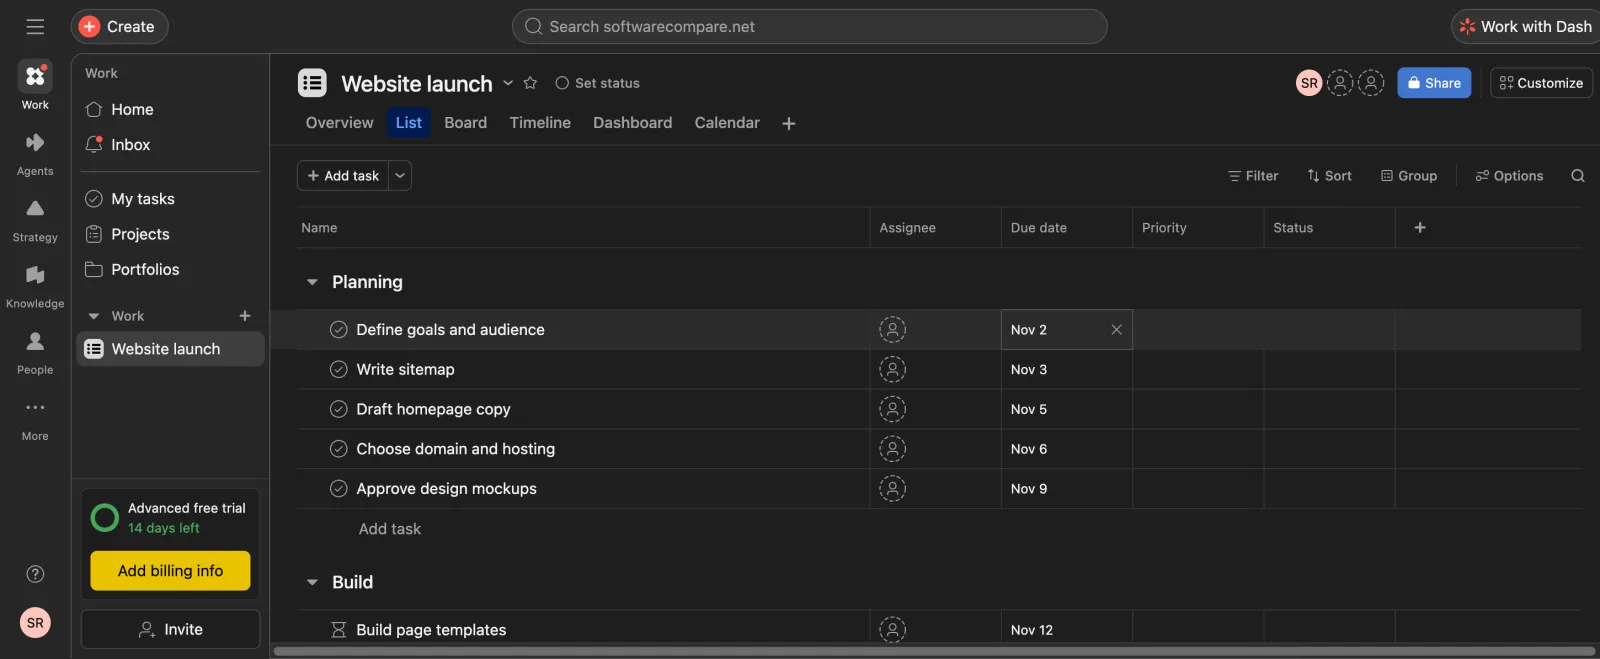
Task: Clear the Nov 2 due date
Action: 1116,330
